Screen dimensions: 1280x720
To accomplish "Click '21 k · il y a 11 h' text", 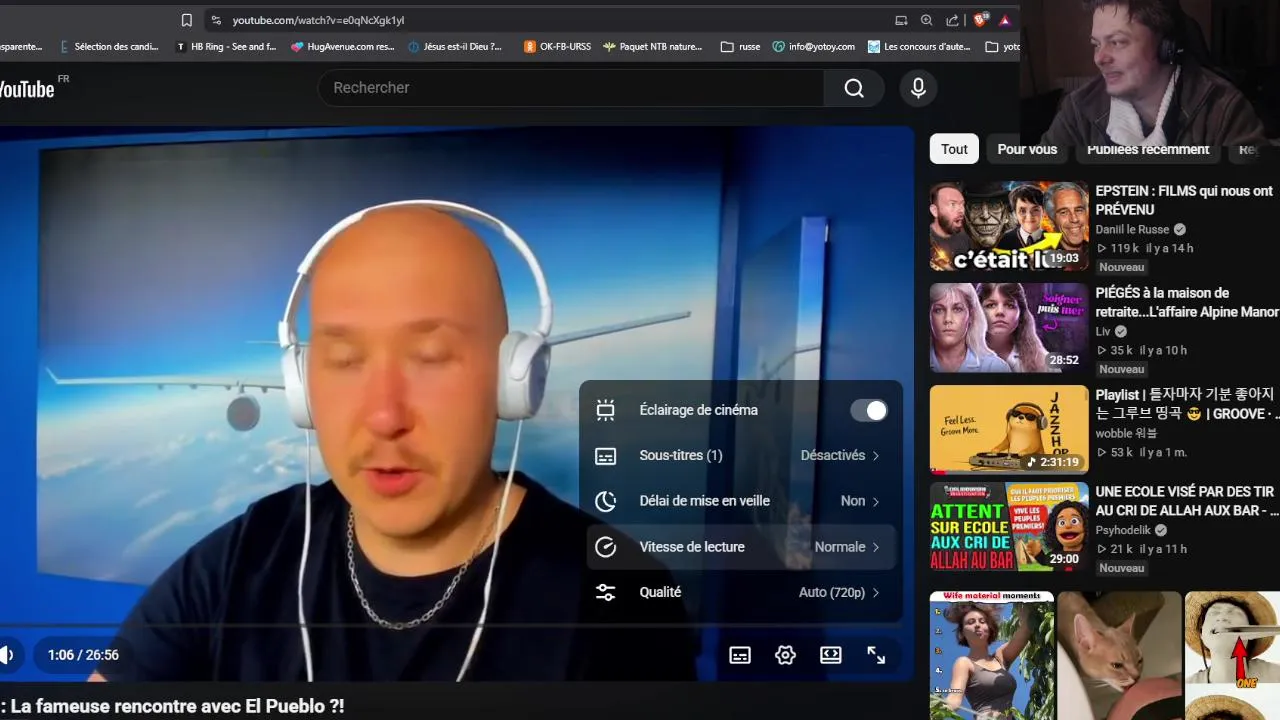I will [1142, 549].
